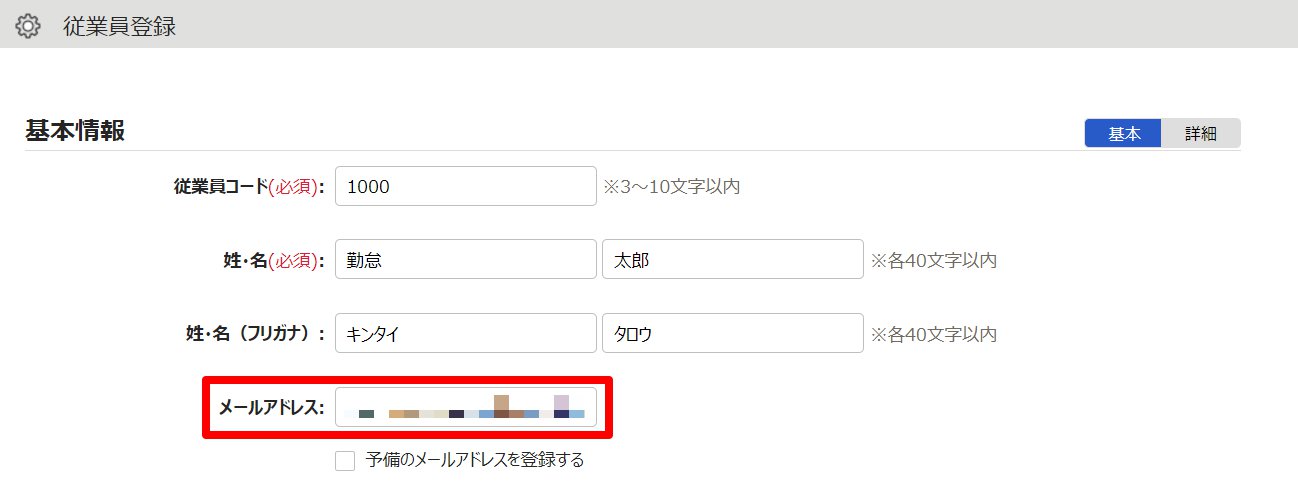
Task: Click the ※各40文字以内 hint beside タロウ
Action: (x=934, y=334)
